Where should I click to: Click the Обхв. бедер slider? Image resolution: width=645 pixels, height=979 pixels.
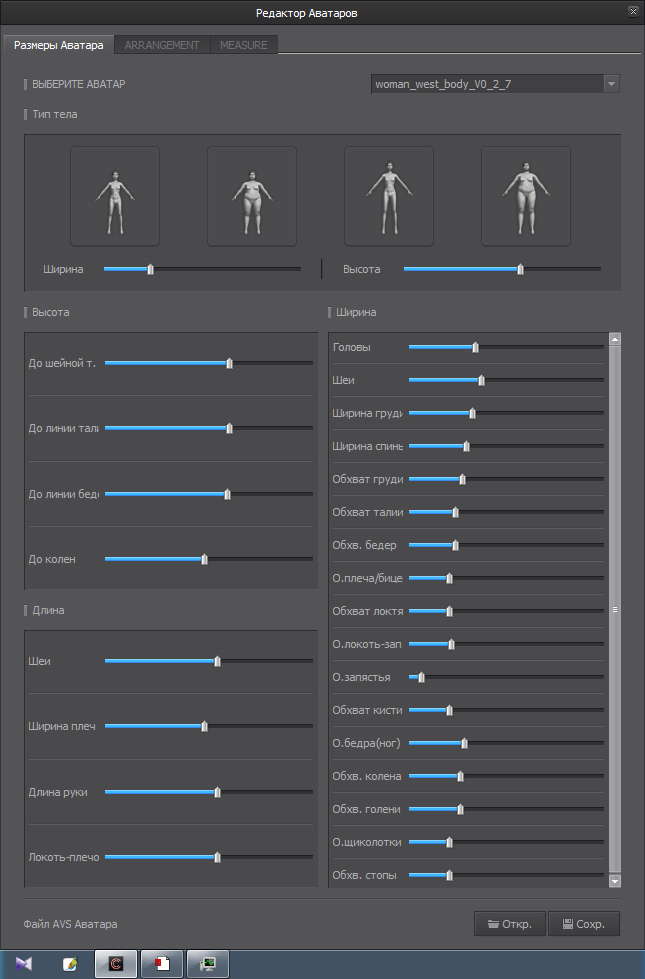pos(506,545)
